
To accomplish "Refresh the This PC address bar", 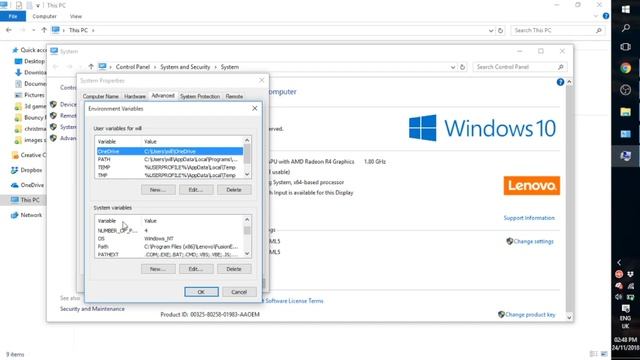I will pos(500,30).
